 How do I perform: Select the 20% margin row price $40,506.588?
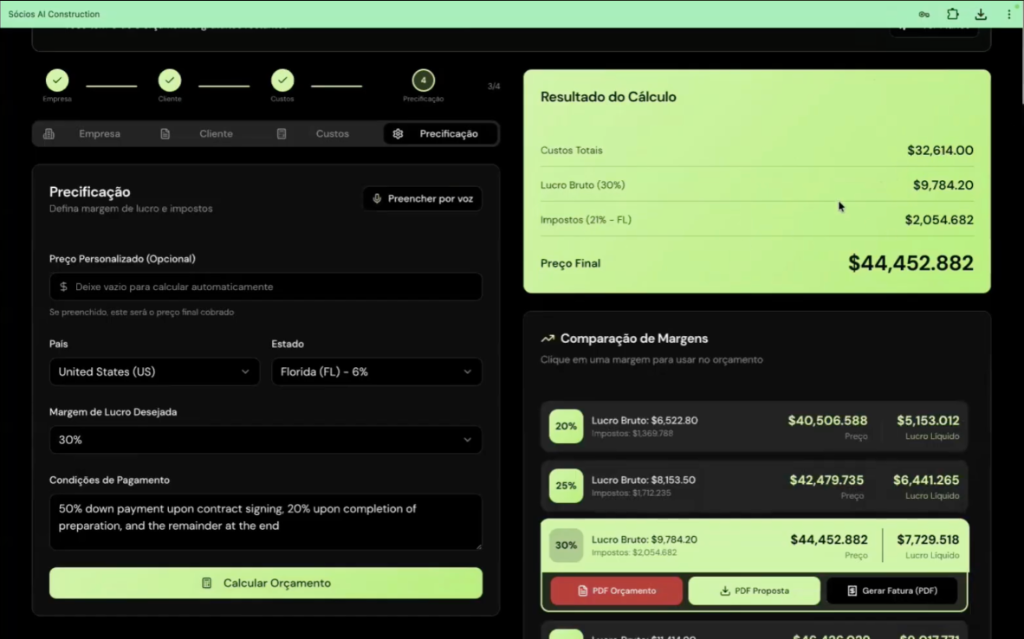827,420
